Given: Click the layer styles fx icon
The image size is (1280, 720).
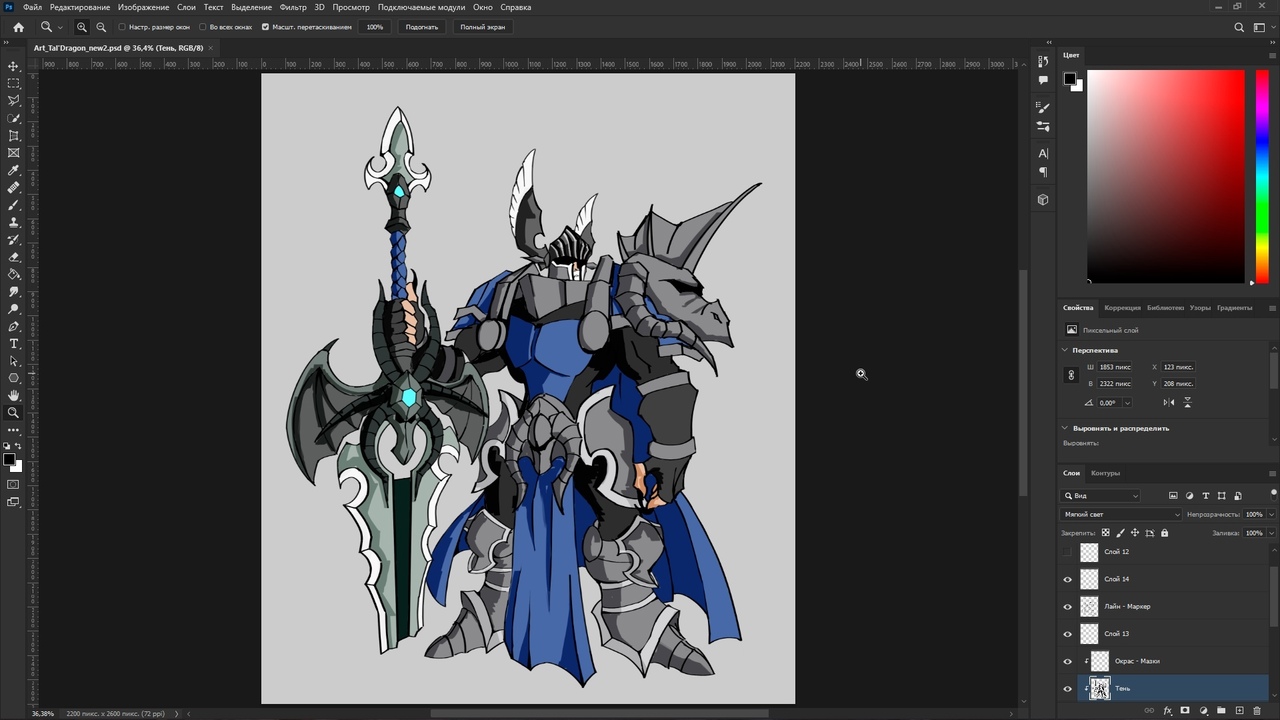Looking at the screenshot, I should click(1167, 711).
